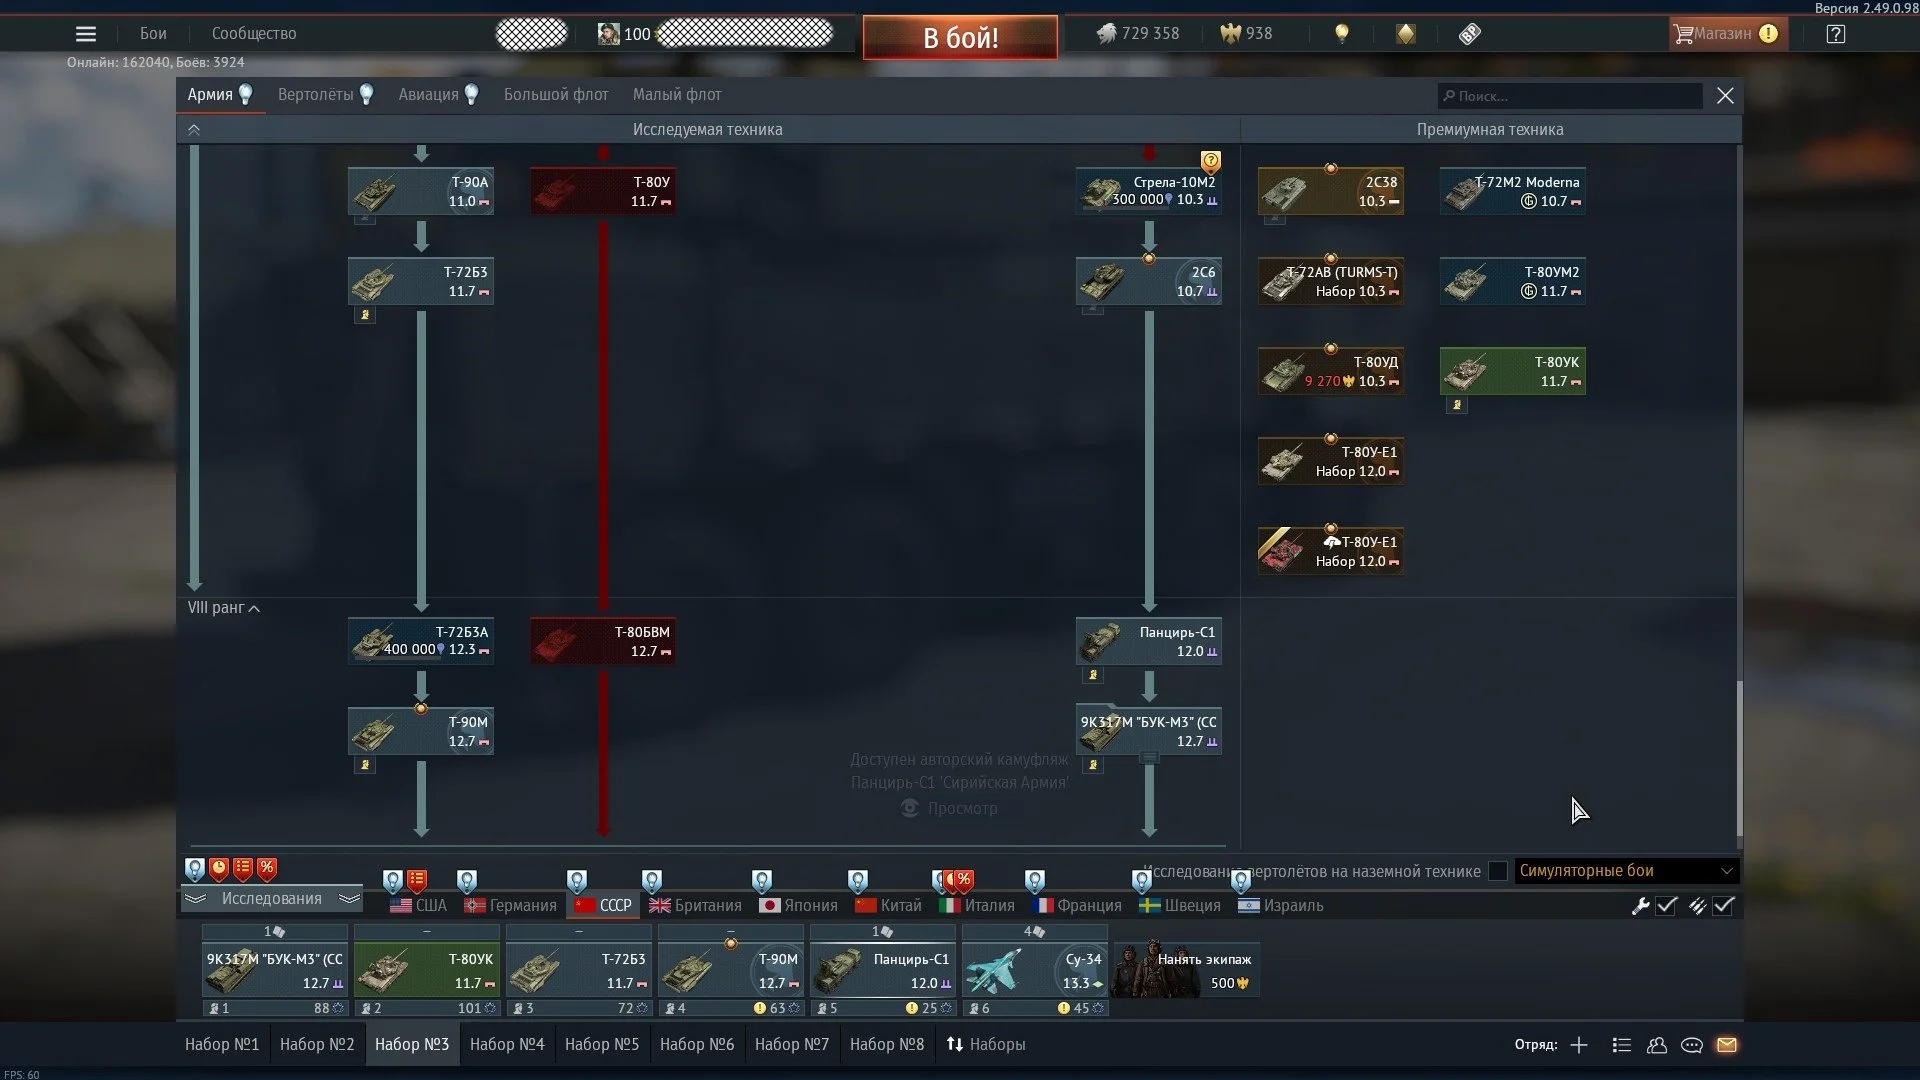Screen dimensions: 1920x1080
Task: Click the Поиск search field
Action: pyautogui.click(x=1570, y=96)
